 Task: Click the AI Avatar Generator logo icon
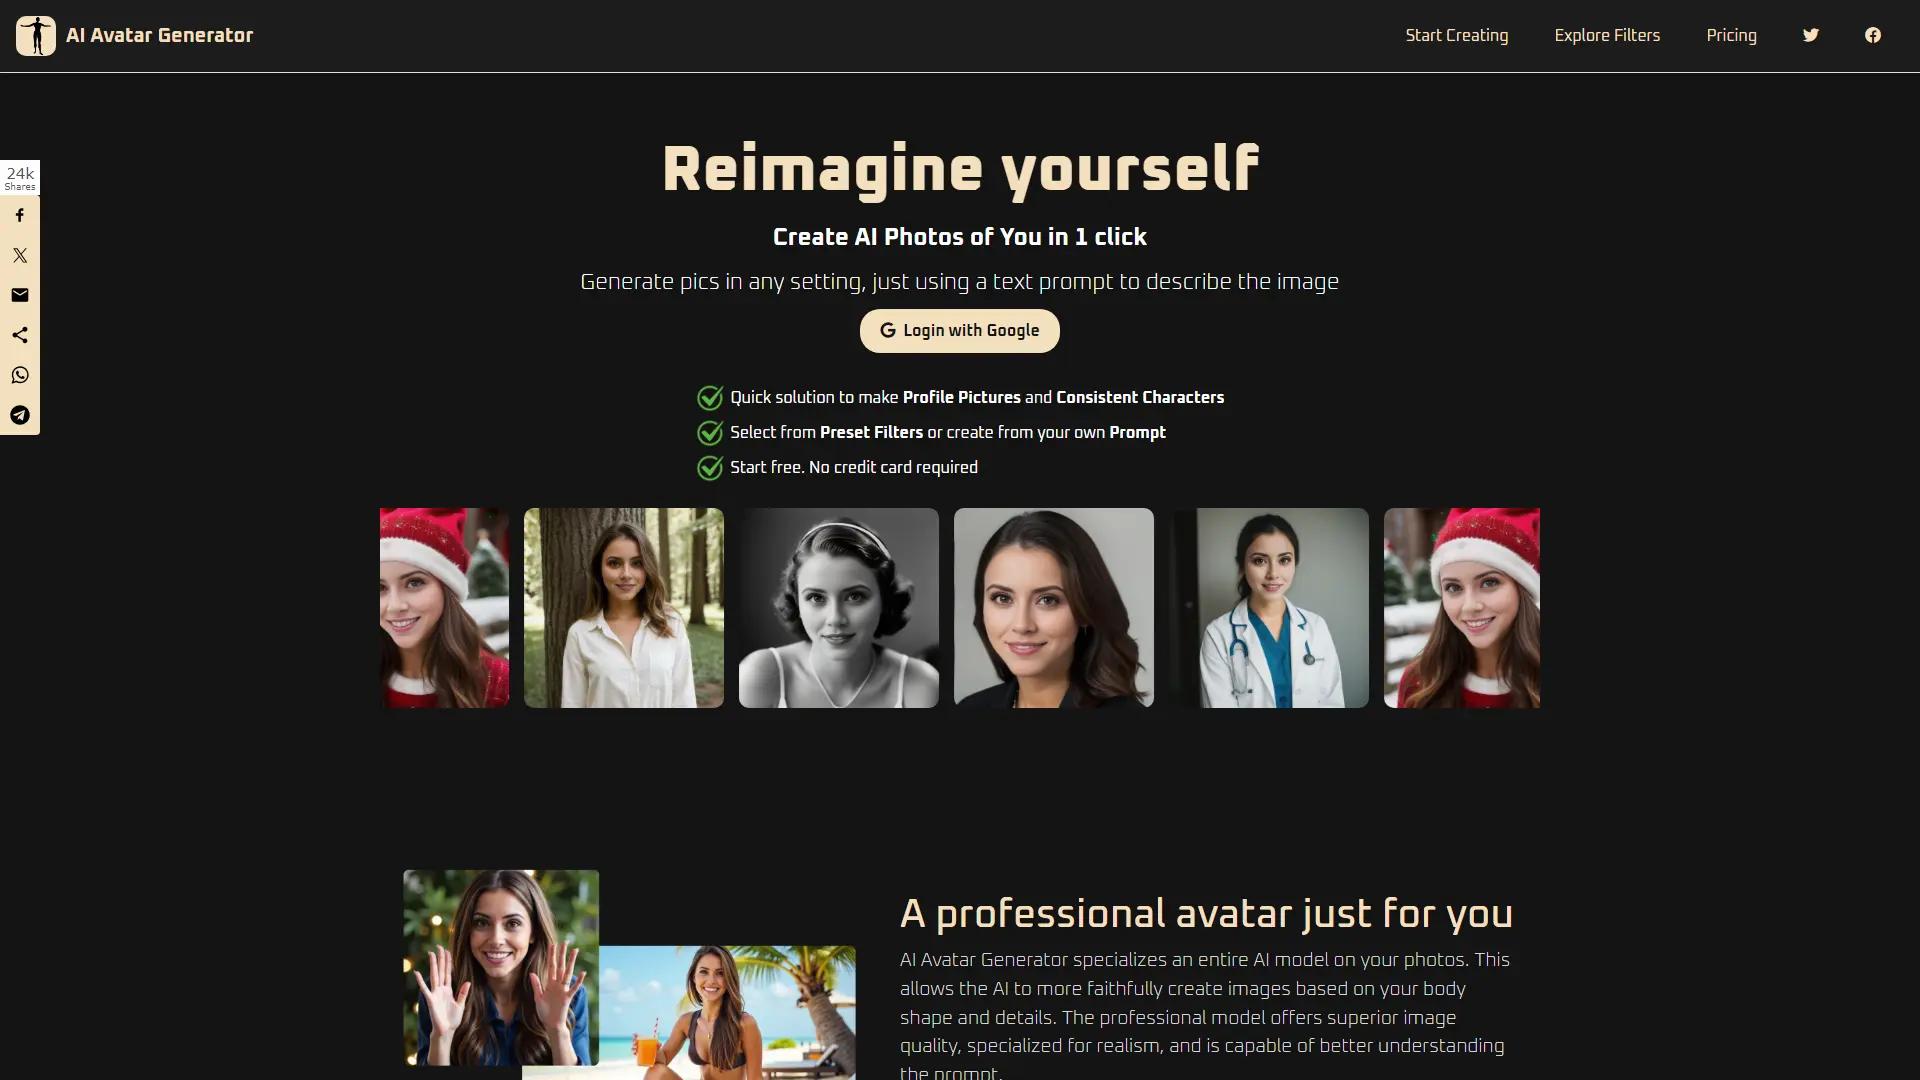click(x=36, y=36)
